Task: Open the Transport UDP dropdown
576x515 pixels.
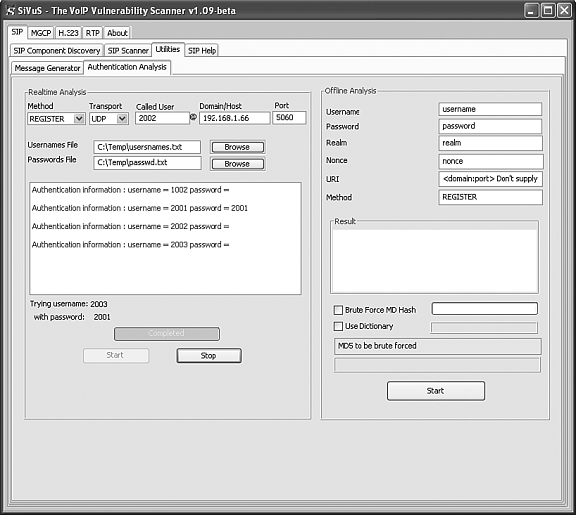Action: [x=122, y=119]
